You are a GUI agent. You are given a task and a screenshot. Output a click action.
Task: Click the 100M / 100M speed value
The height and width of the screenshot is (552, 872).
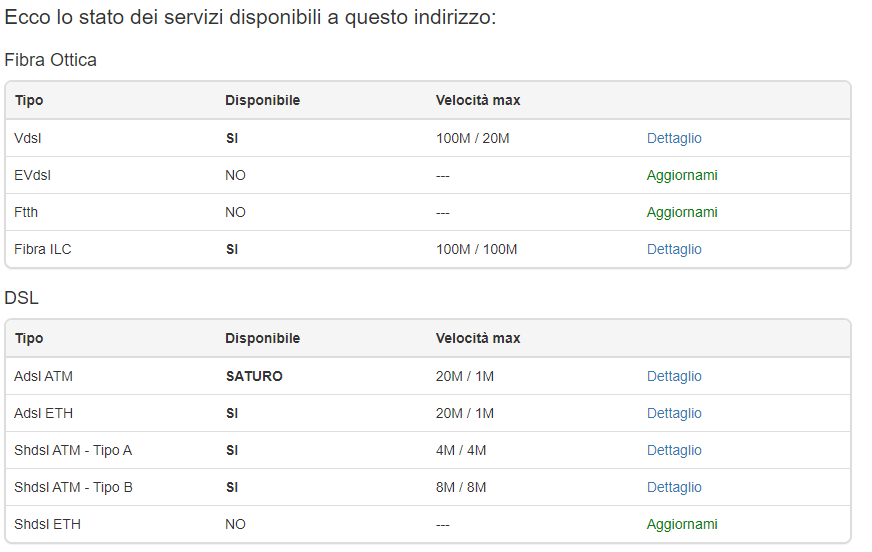[x=477, y=249]
